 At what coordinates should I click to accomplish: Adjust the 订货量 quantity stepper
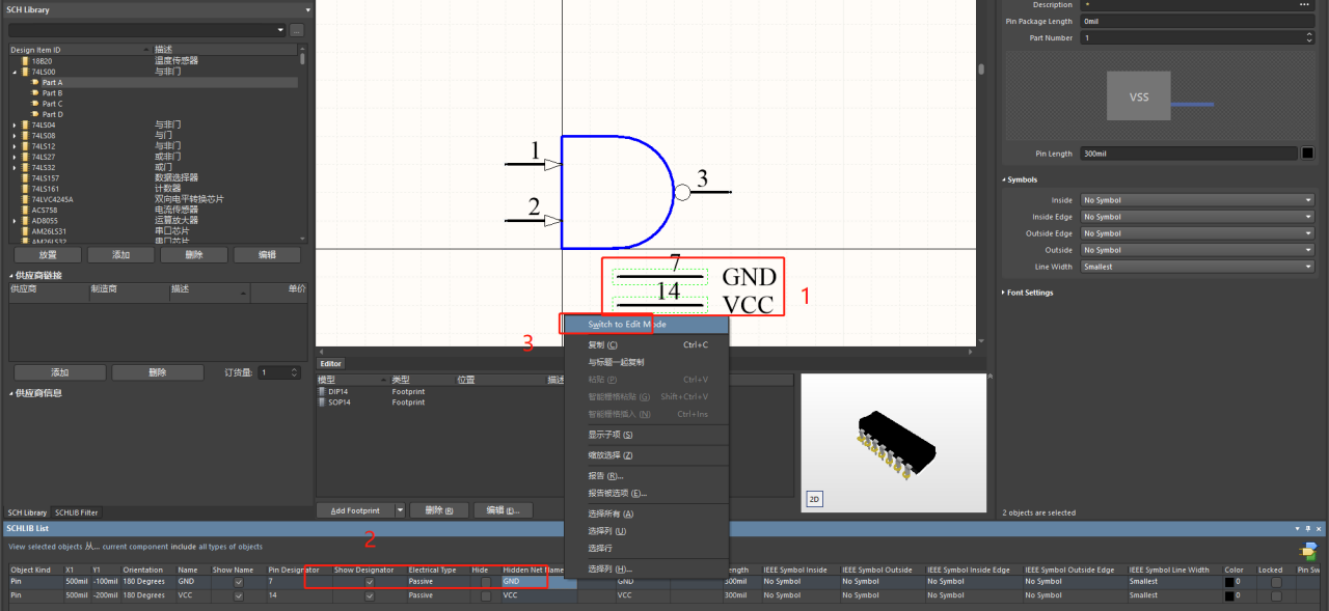294,372
